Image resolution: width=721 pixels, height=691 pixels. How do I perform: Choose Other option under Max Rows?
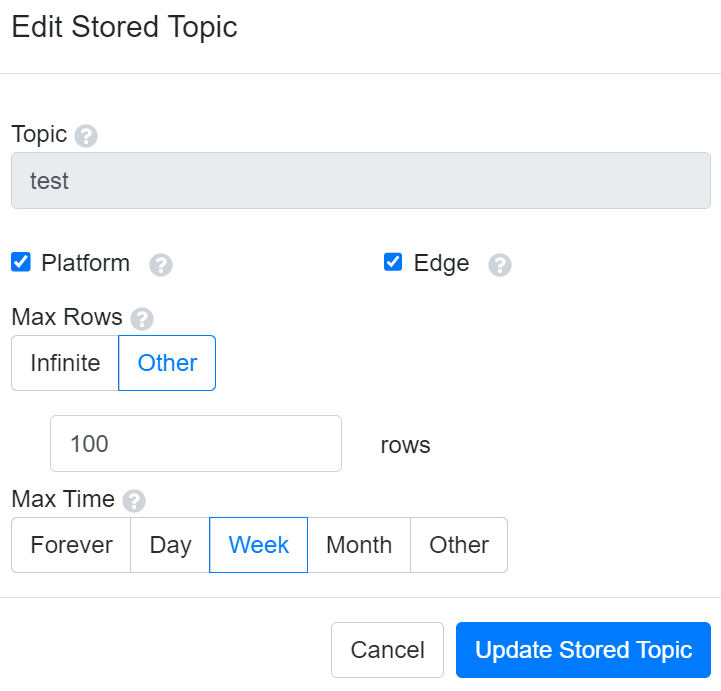coord(167,363)
